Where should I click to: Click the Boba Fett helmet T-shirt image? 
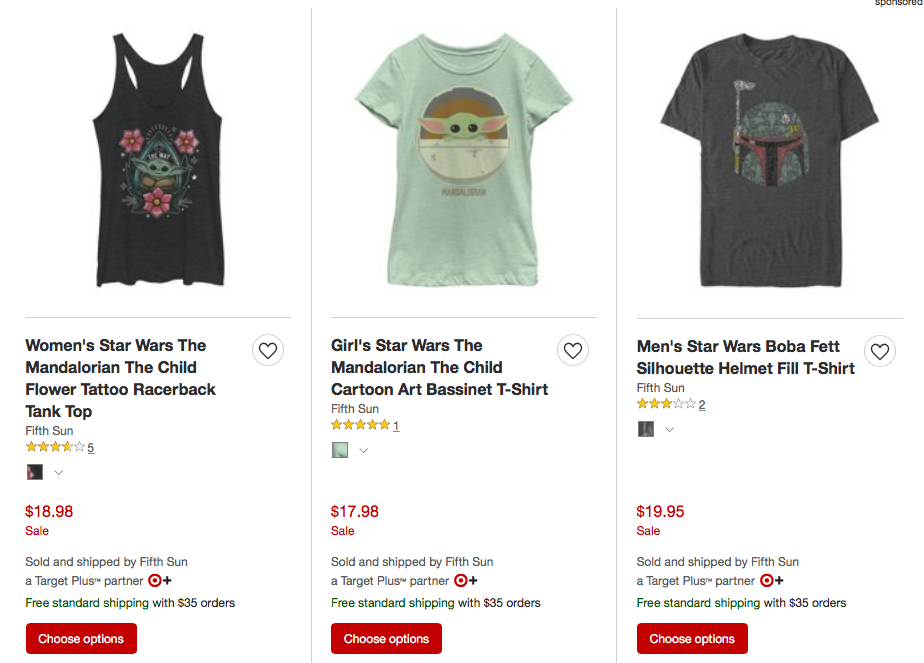[768, 160]
